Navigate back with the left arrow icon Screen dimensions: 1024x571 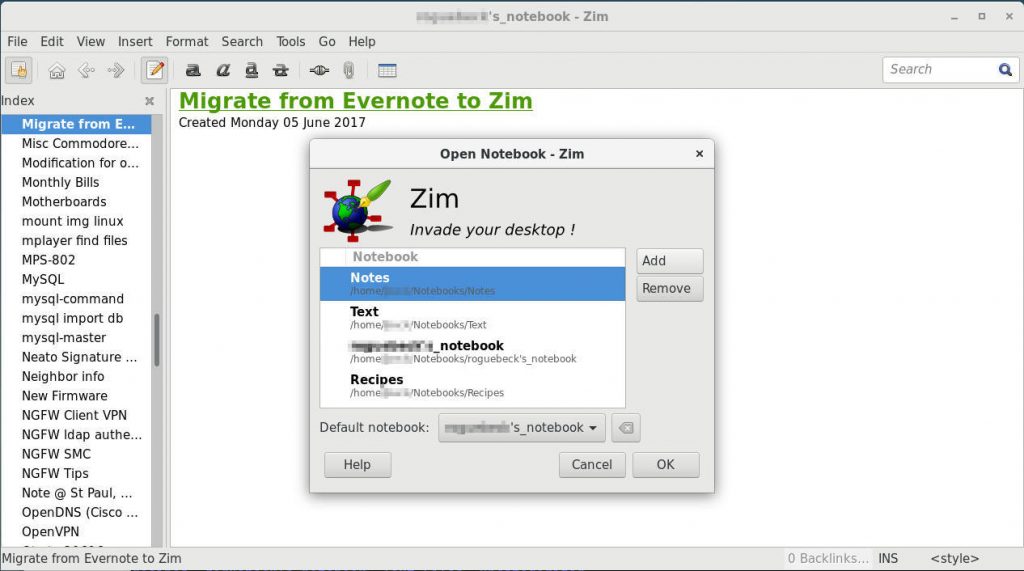[86, 70]
